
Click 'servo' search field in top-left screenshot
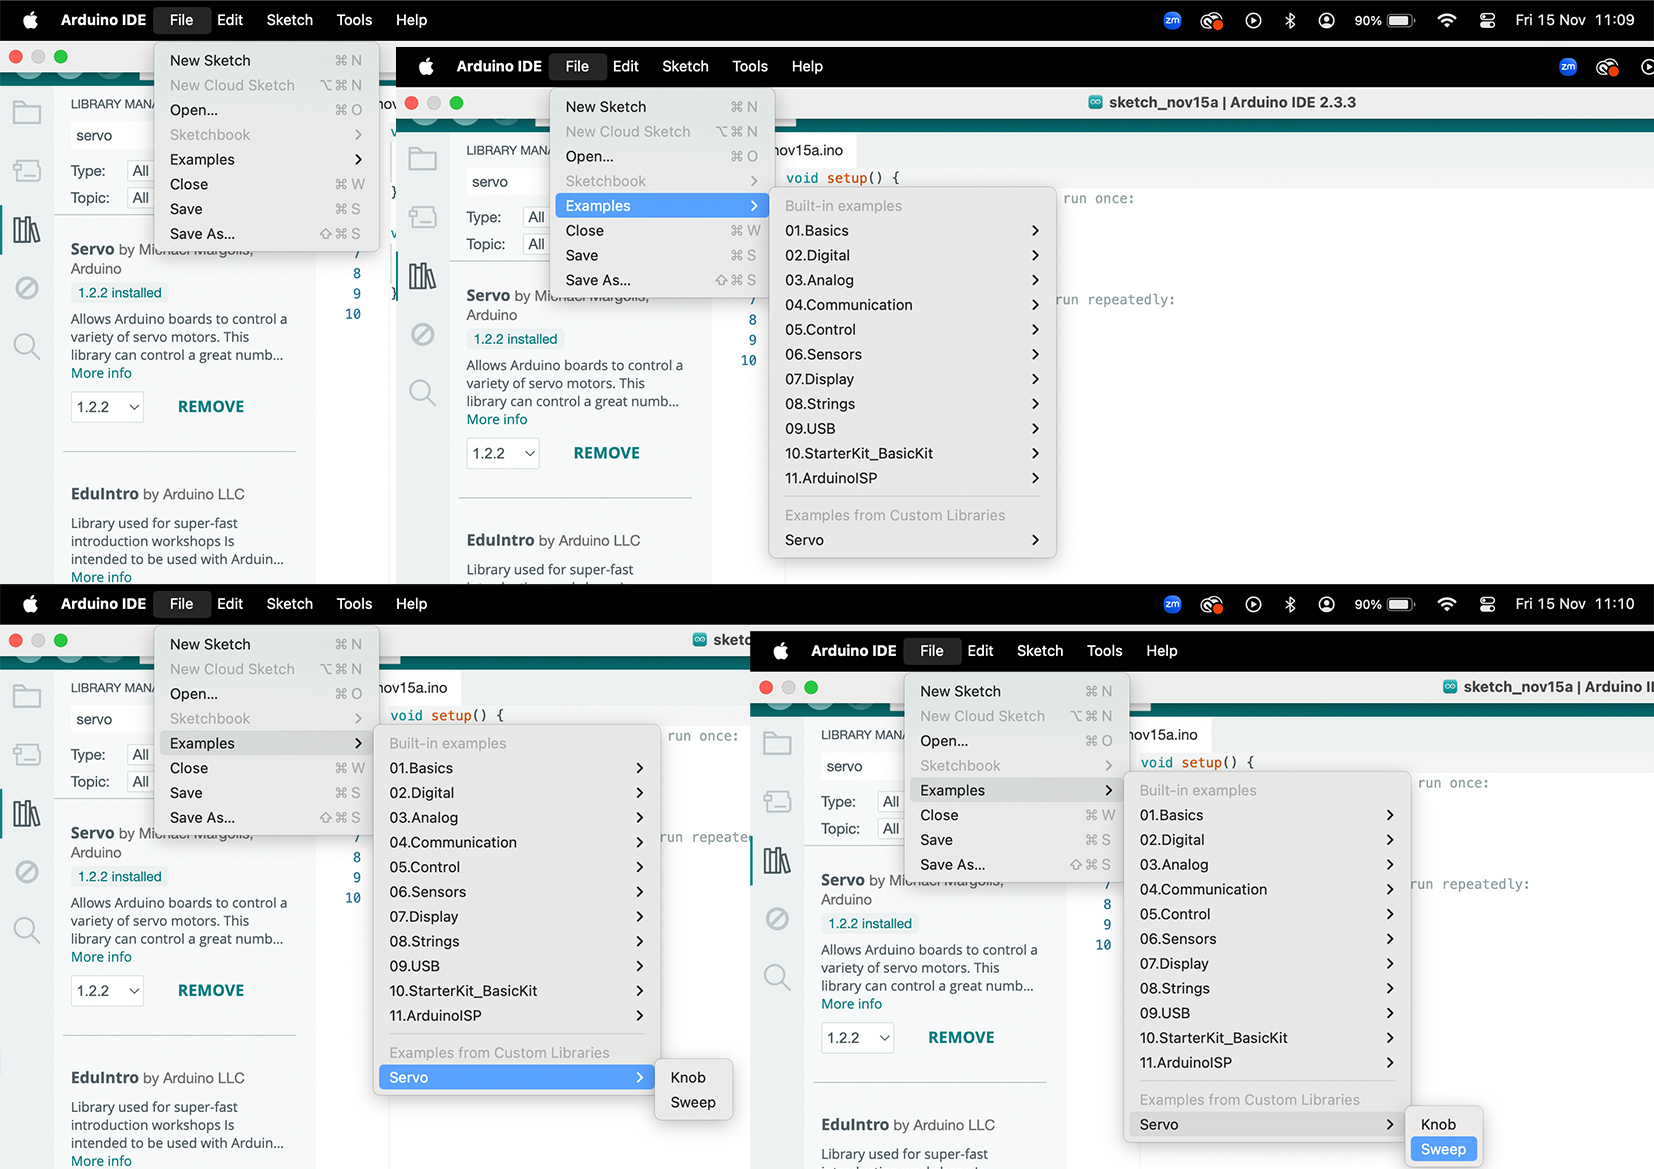(x=112, y=135)
